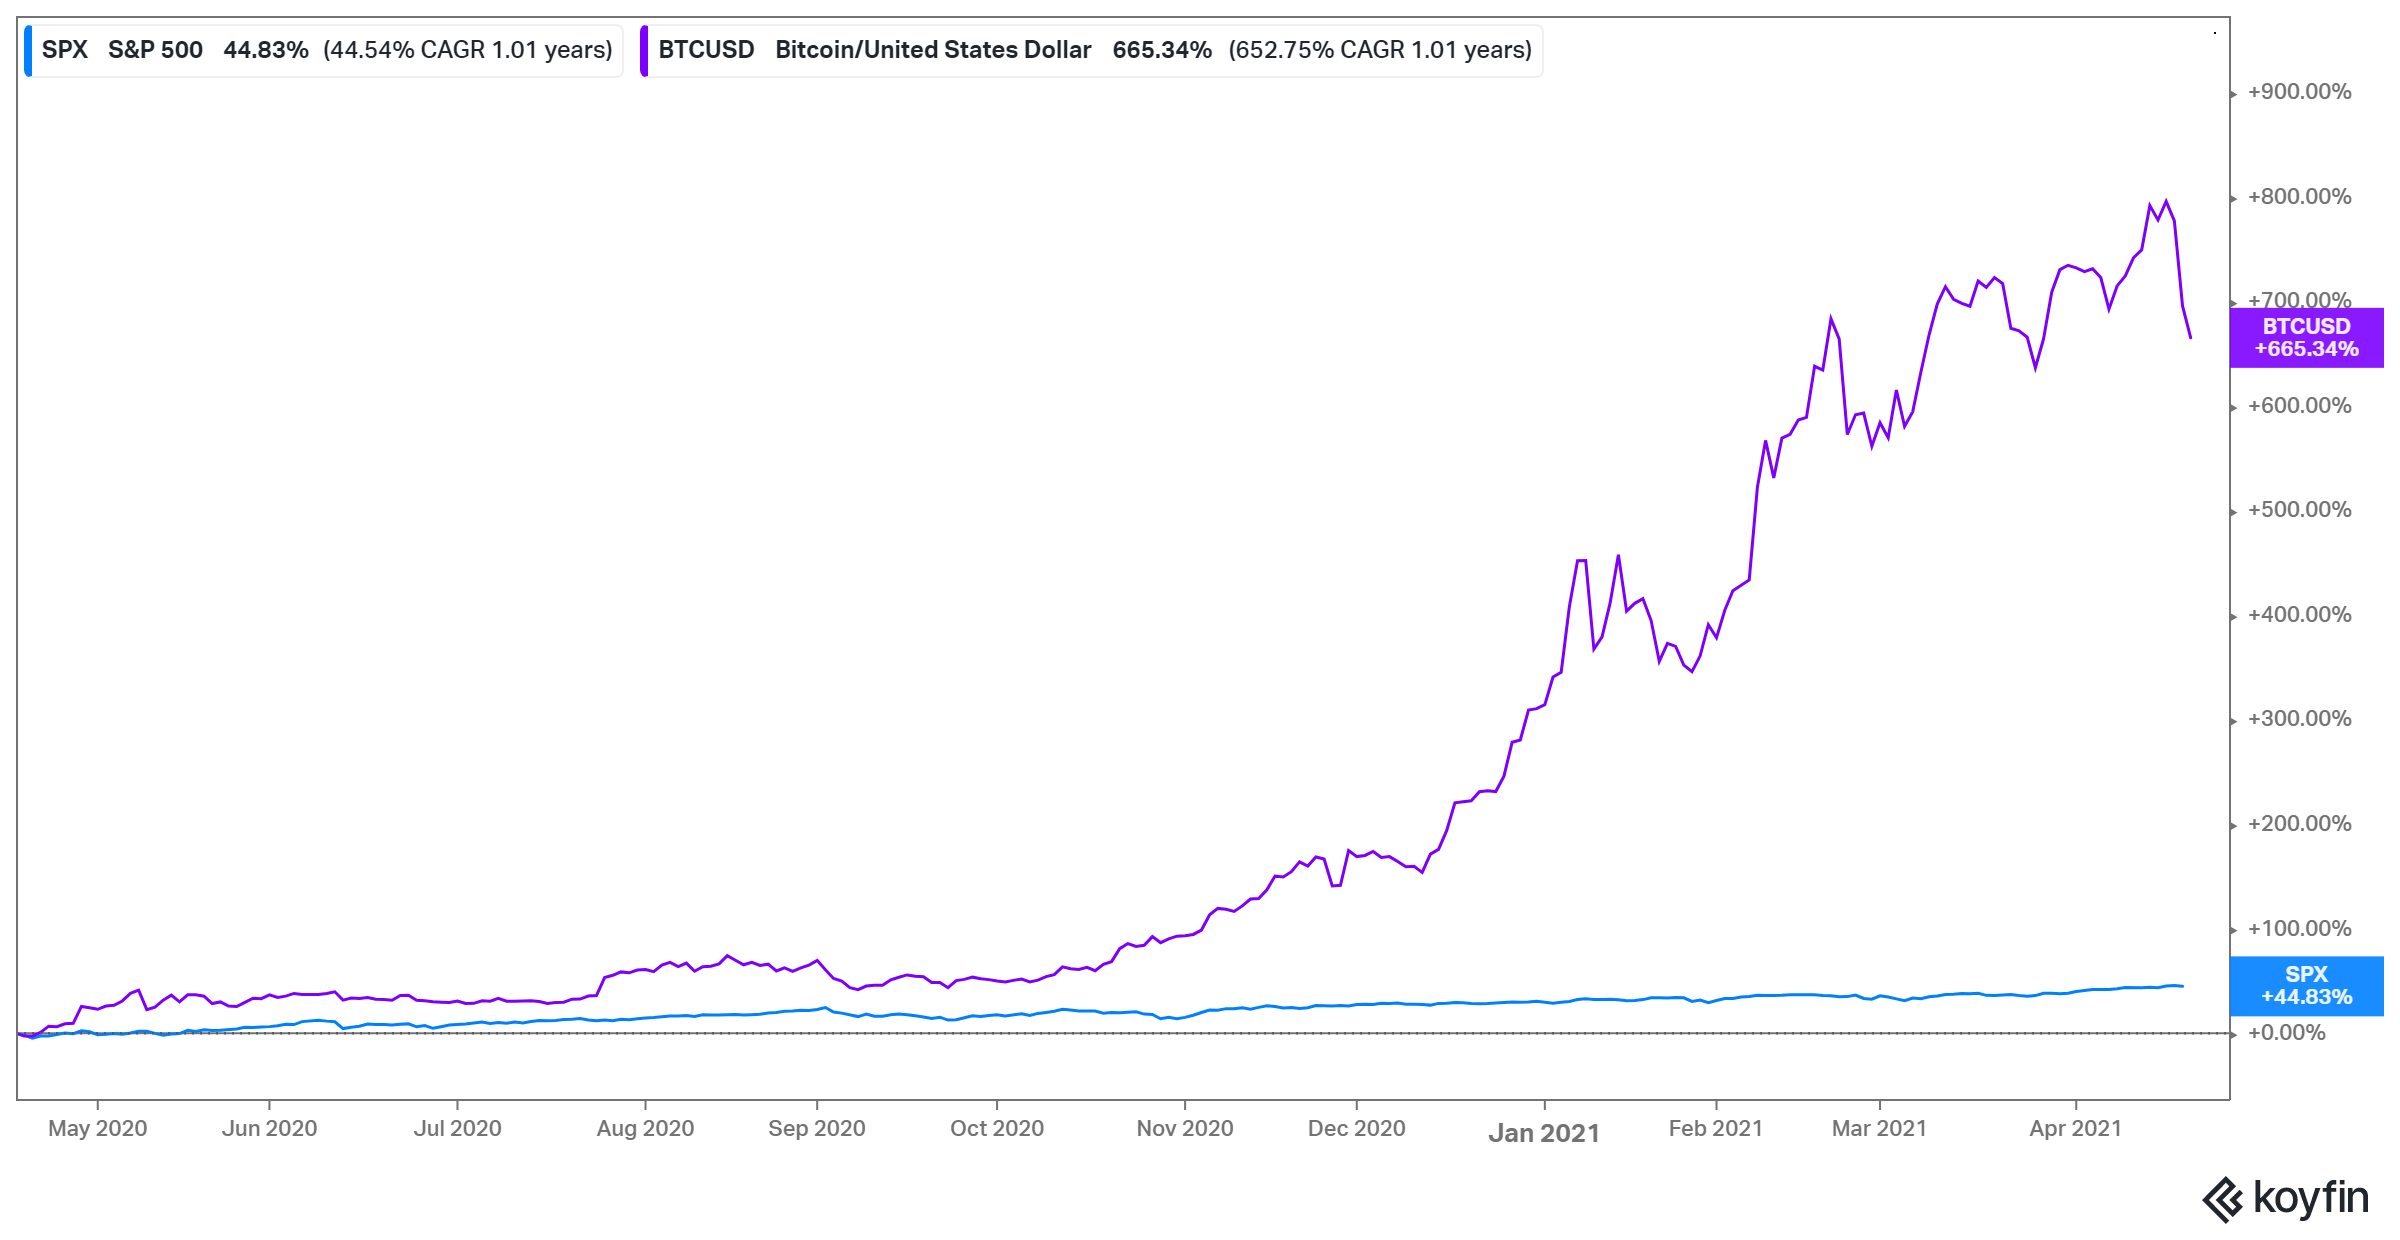Click the 652.75% CAGR 1.01 years text
Screen dimensions: 2400x1240
1380,50
